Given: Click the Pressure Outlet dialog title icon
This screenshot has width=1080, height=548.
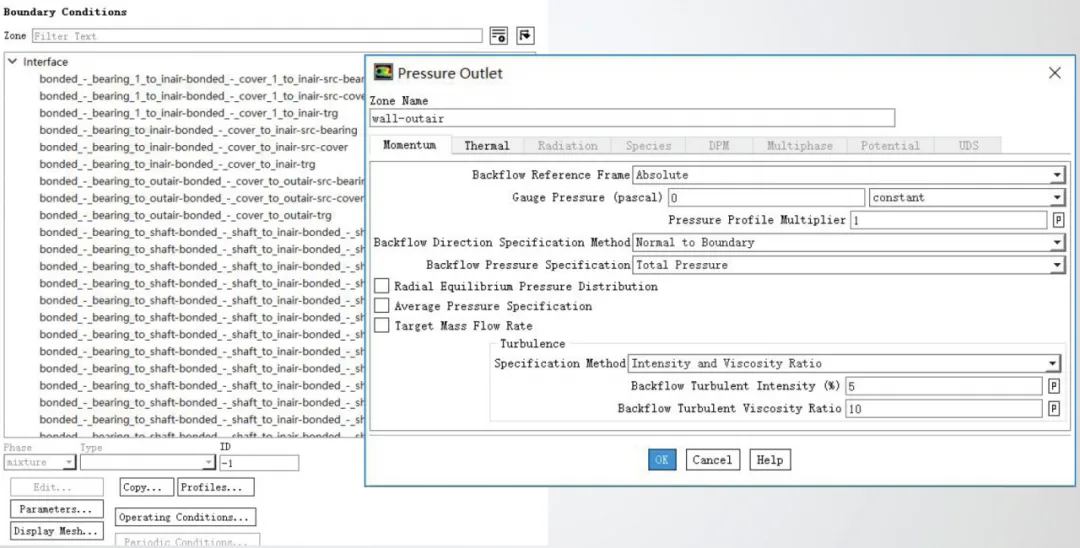Looking at the screenshot, I should [x=383, y=72].
